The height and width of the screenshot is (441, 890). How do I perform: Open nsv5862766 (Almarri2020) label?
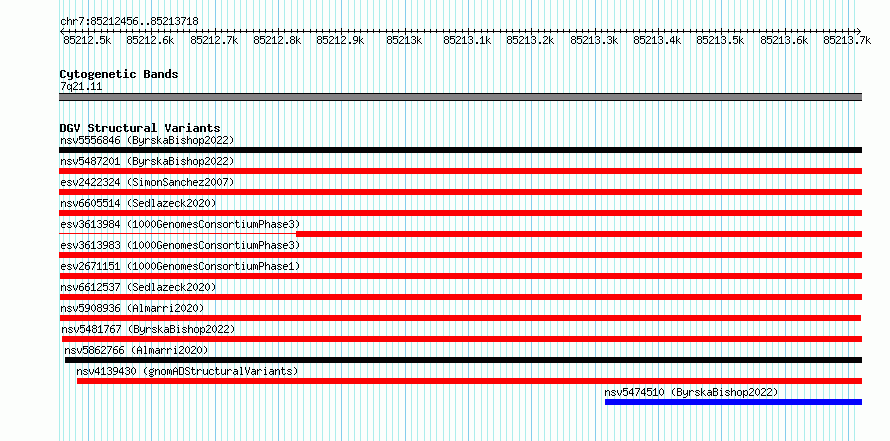click(136, 350)
